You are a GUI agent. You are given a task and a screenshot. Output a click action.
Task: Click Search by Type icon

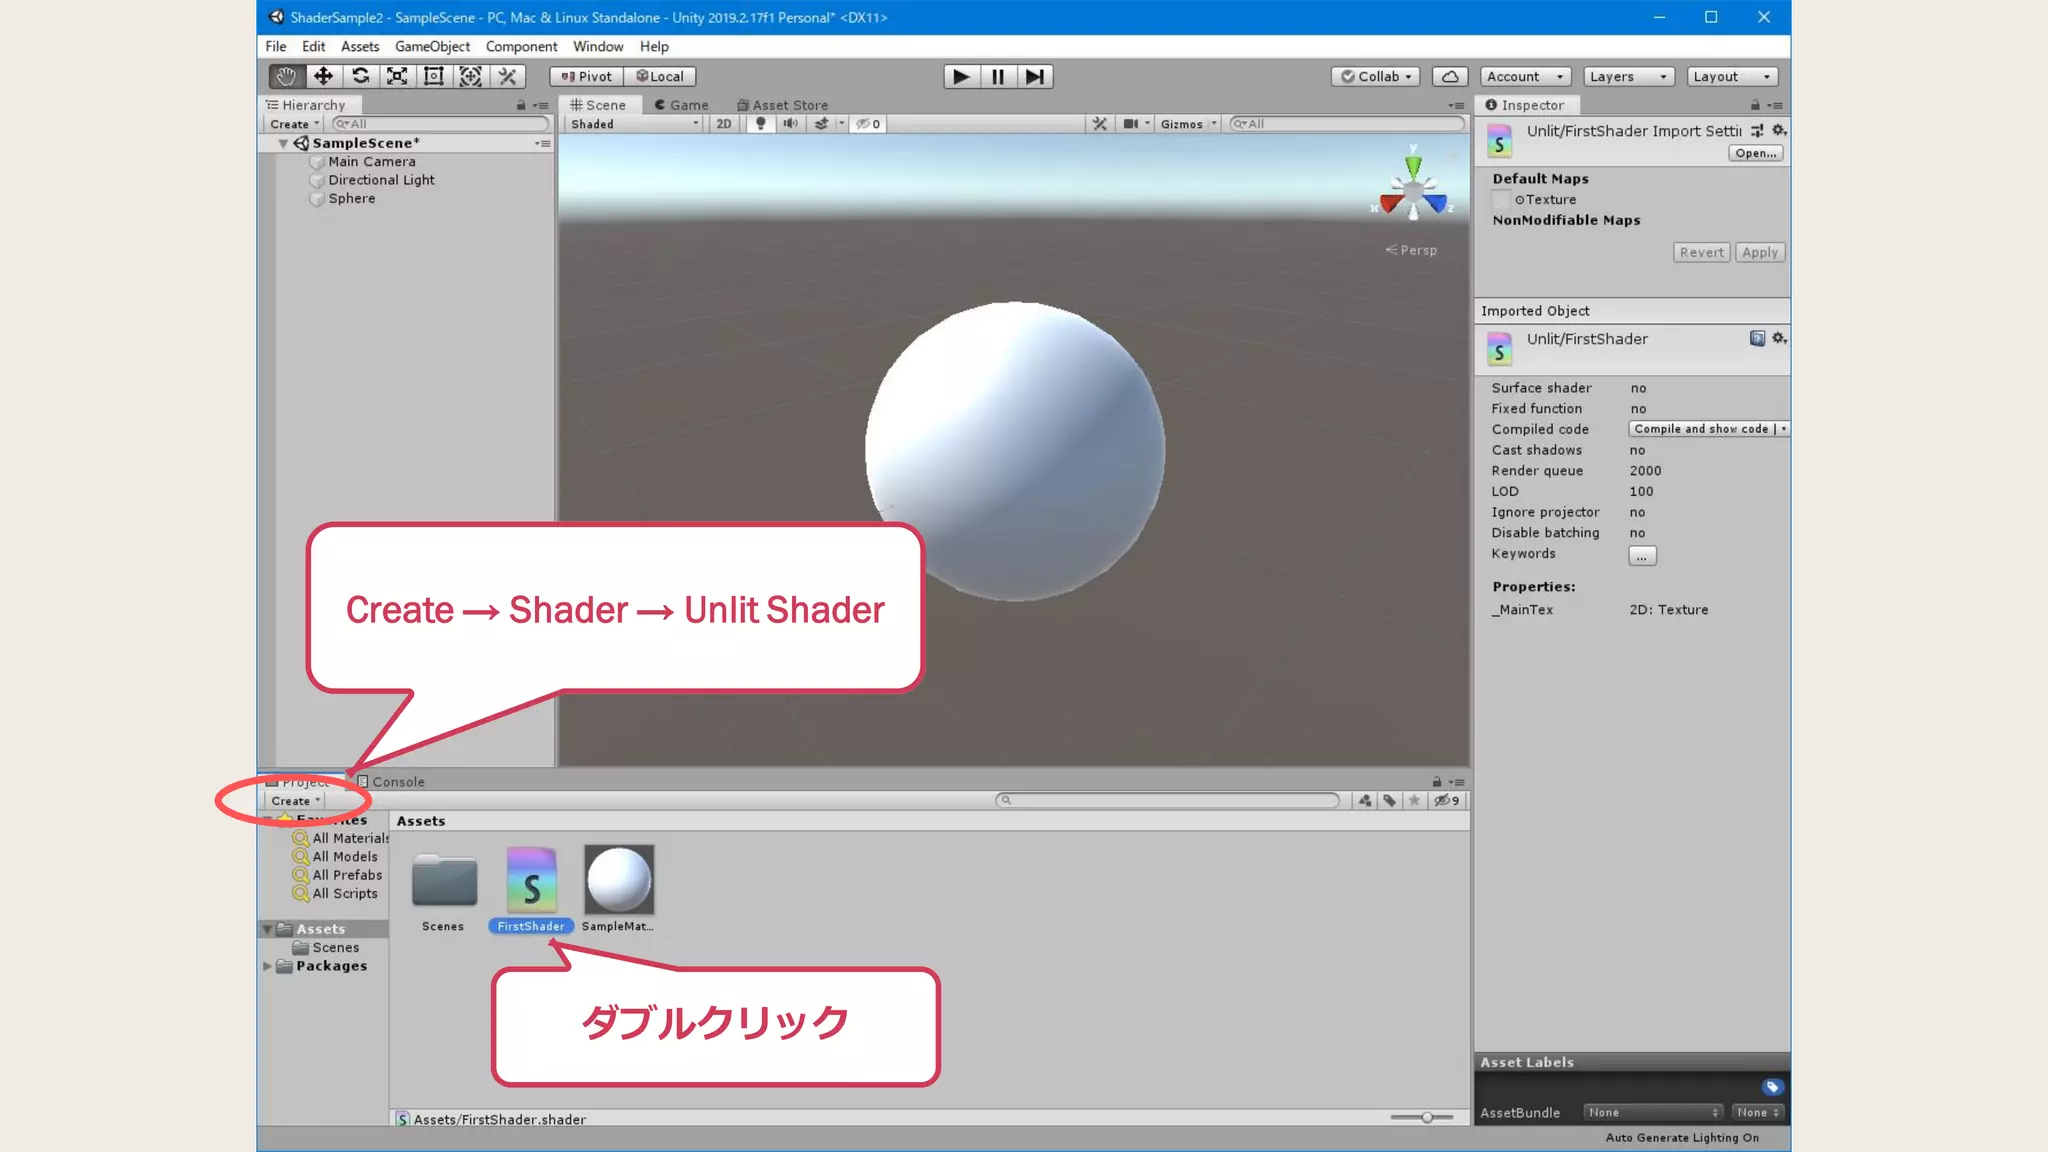(1365, 800)
